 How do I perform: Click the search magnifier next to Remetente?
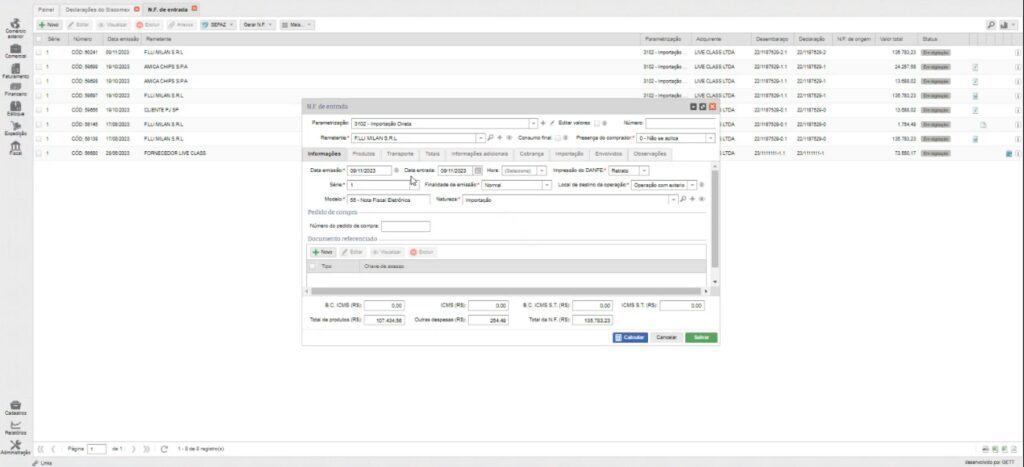click(x=490, y=138)
